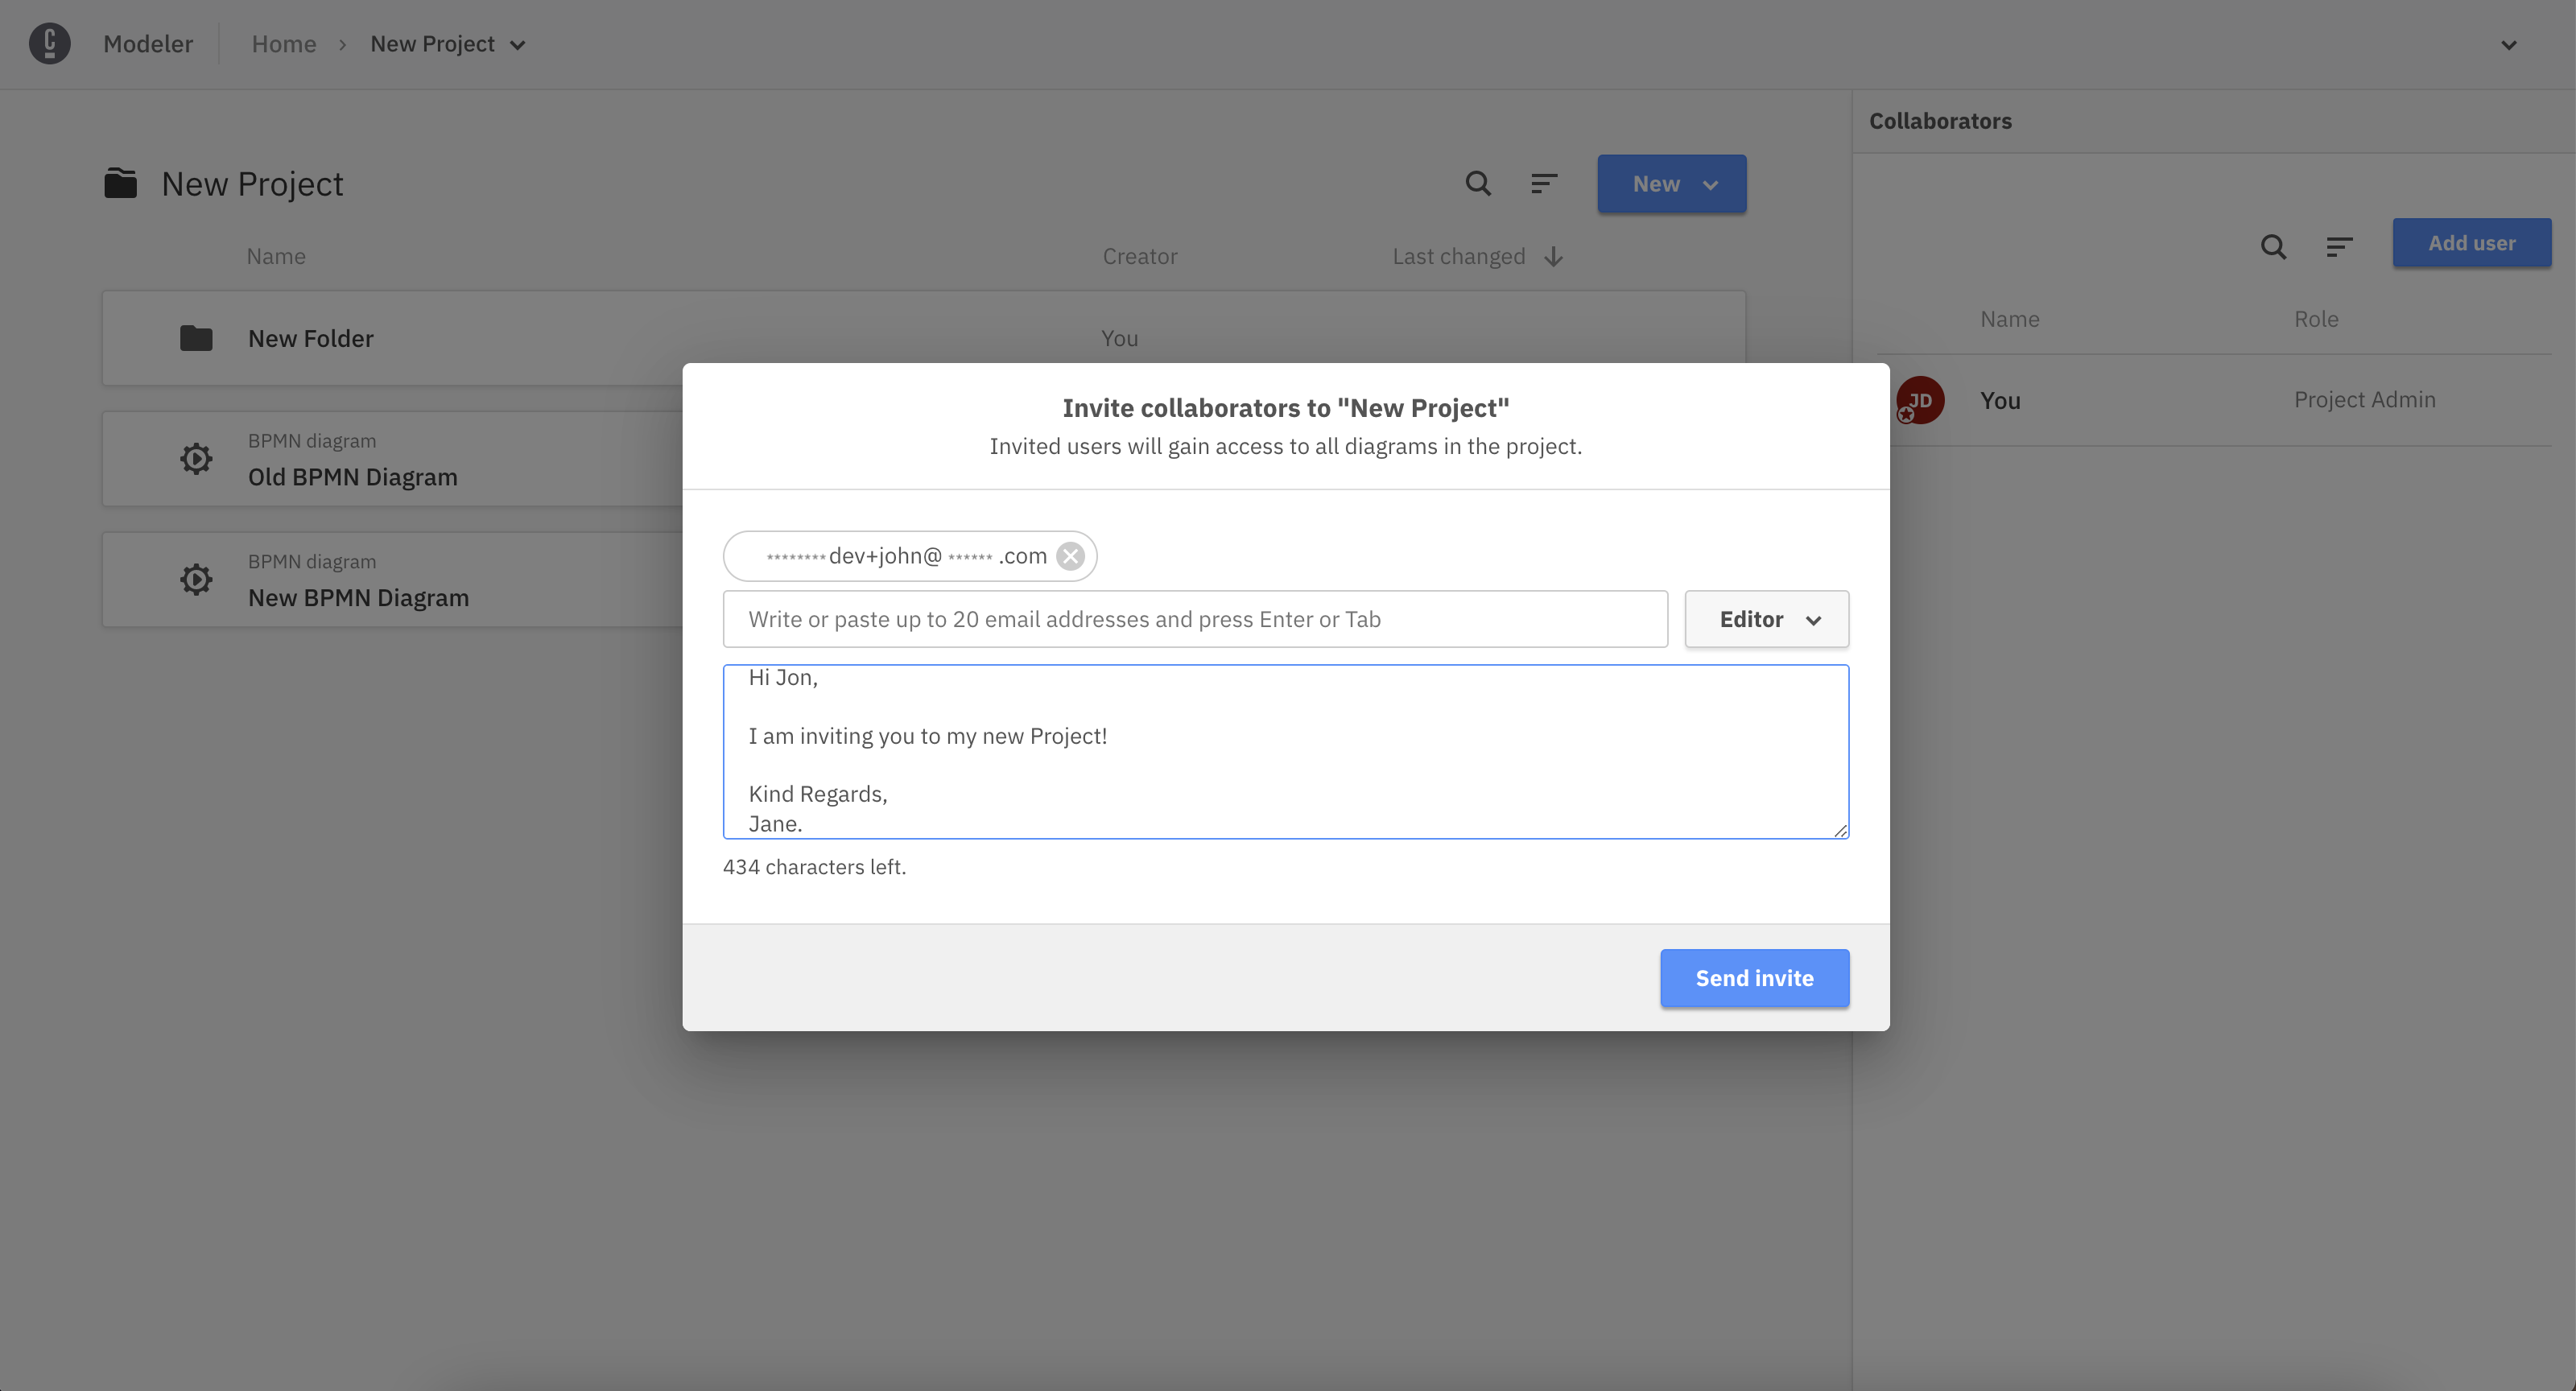Click the New Folder folder icon

tap(196, 337)
